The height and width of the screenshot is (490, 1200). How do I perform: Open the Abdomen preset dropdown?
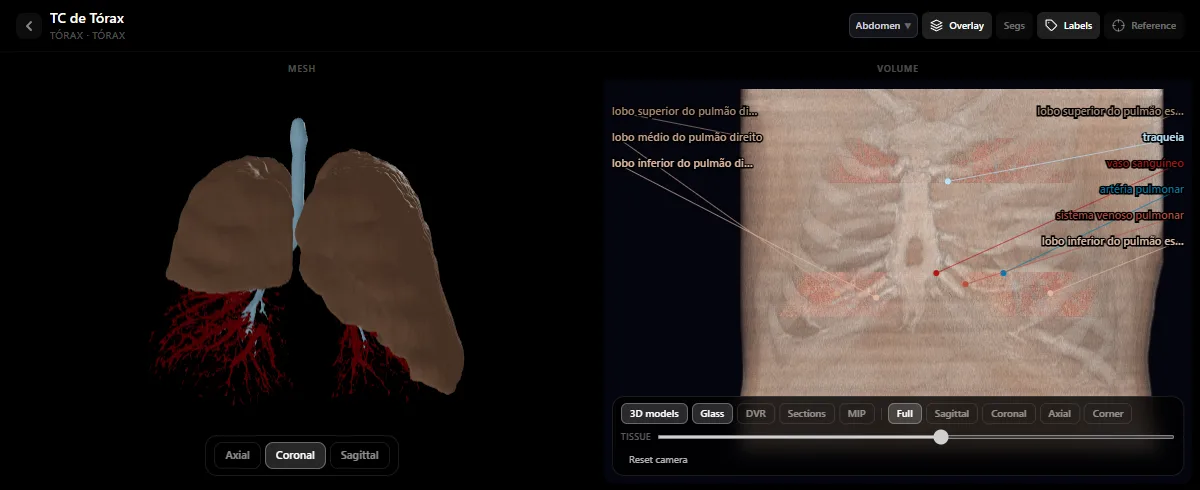tap(883, 26)
